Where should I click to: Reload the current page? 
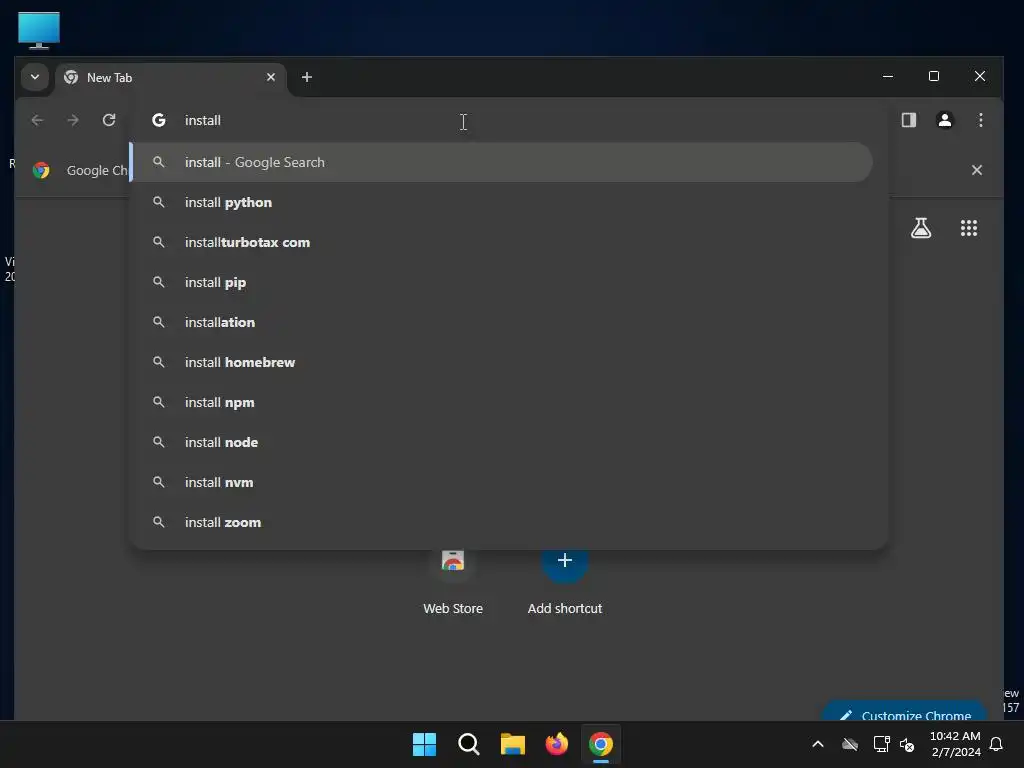tap(109, 120)
